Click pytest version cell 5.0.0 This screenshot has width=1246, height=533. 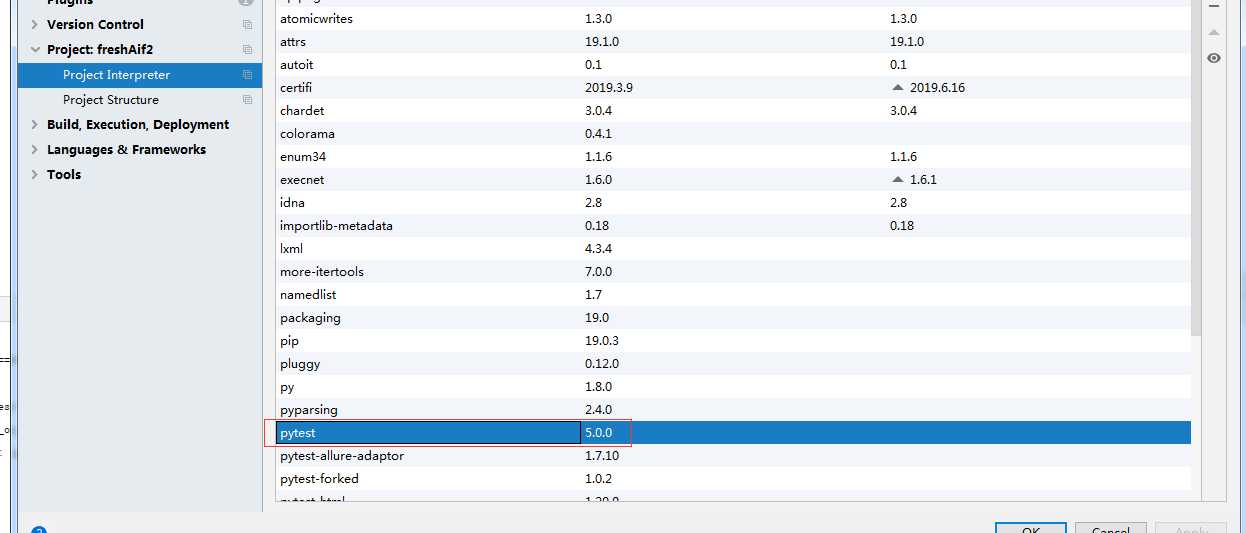(x=599, y=433)
